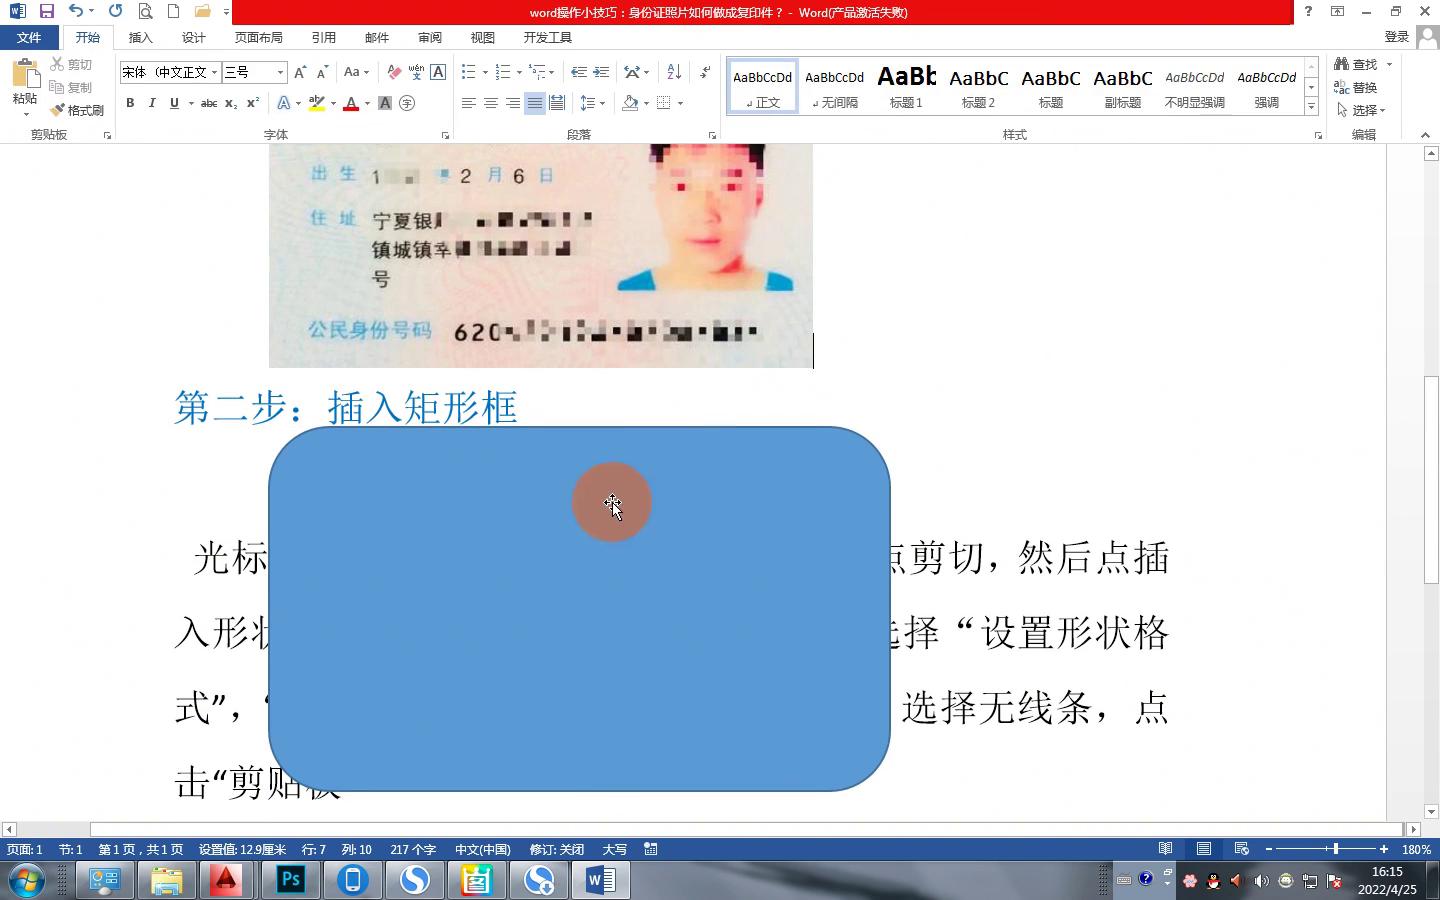Apply the 标题 1 style
The image size is (1440, 900).
pyautogui.click(x=906, y=85)
